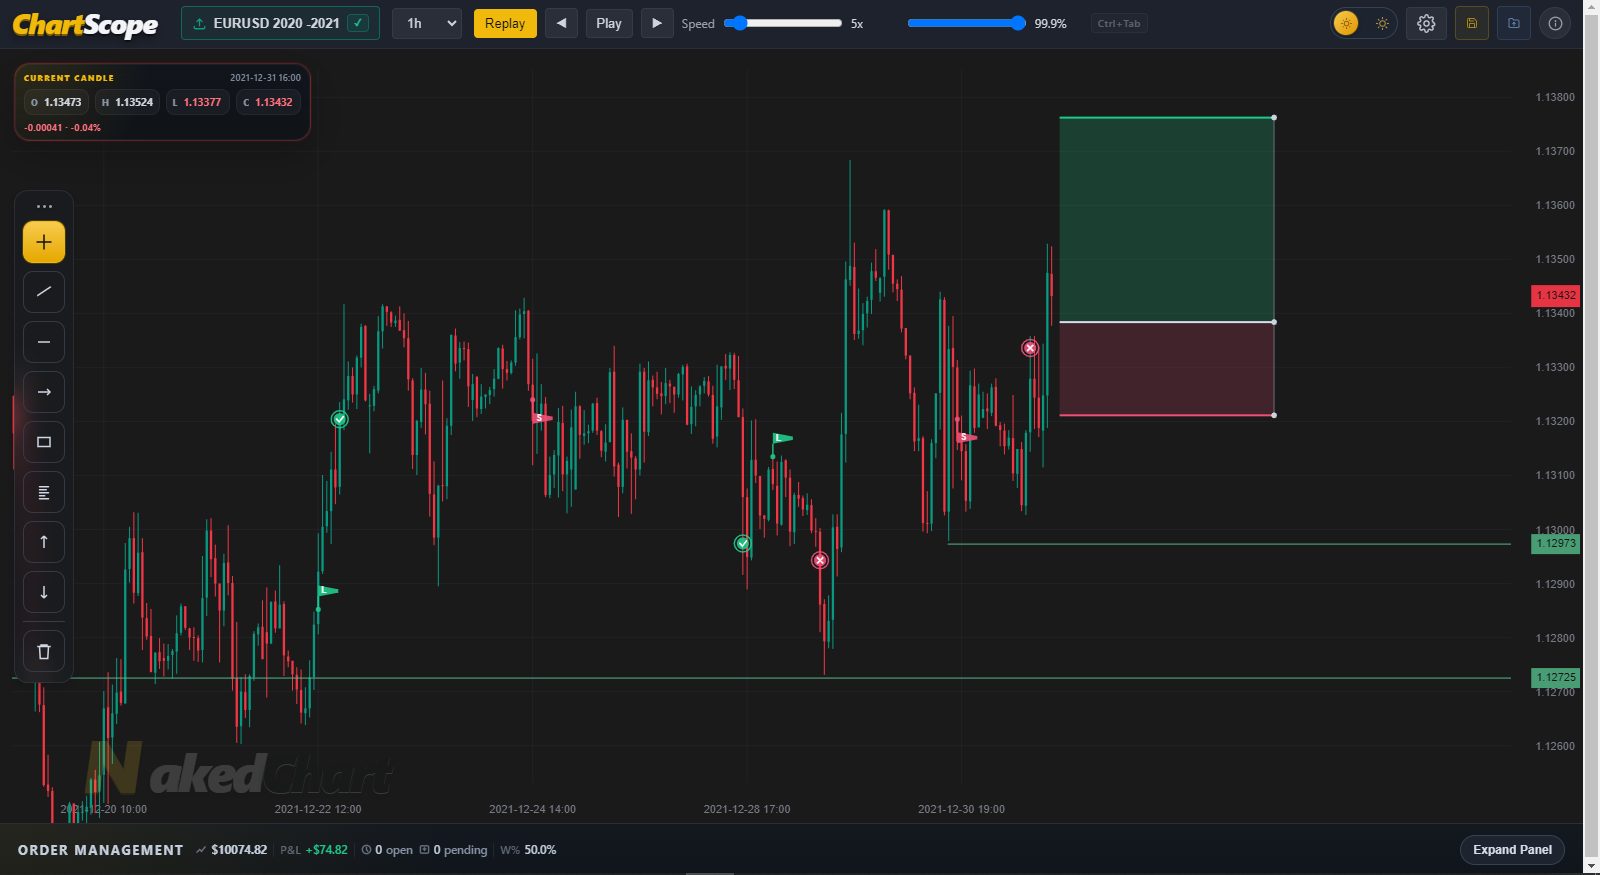Select the rectangle drawing tool

[x=44, y=442]
